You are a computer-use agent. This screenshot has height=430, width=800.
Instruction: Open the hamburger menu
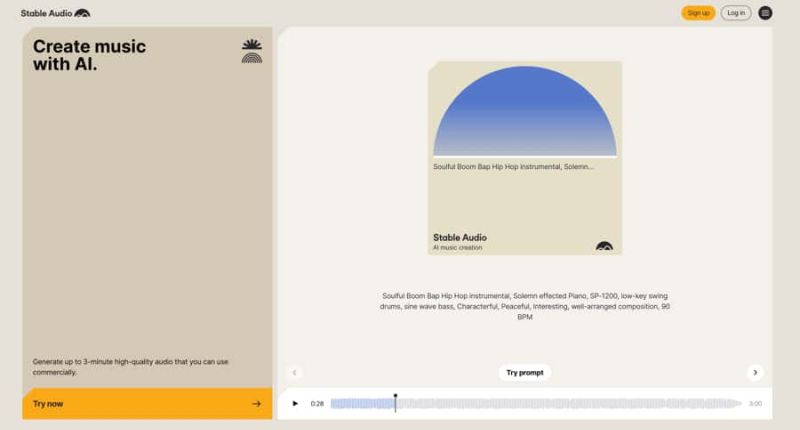click(765, 13)
